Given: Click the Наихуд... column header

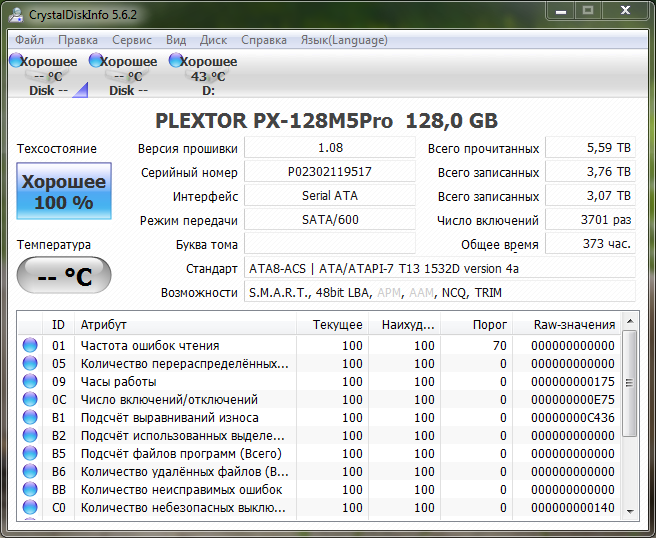Looking at the screenshot, I should (x=404, y=324).
